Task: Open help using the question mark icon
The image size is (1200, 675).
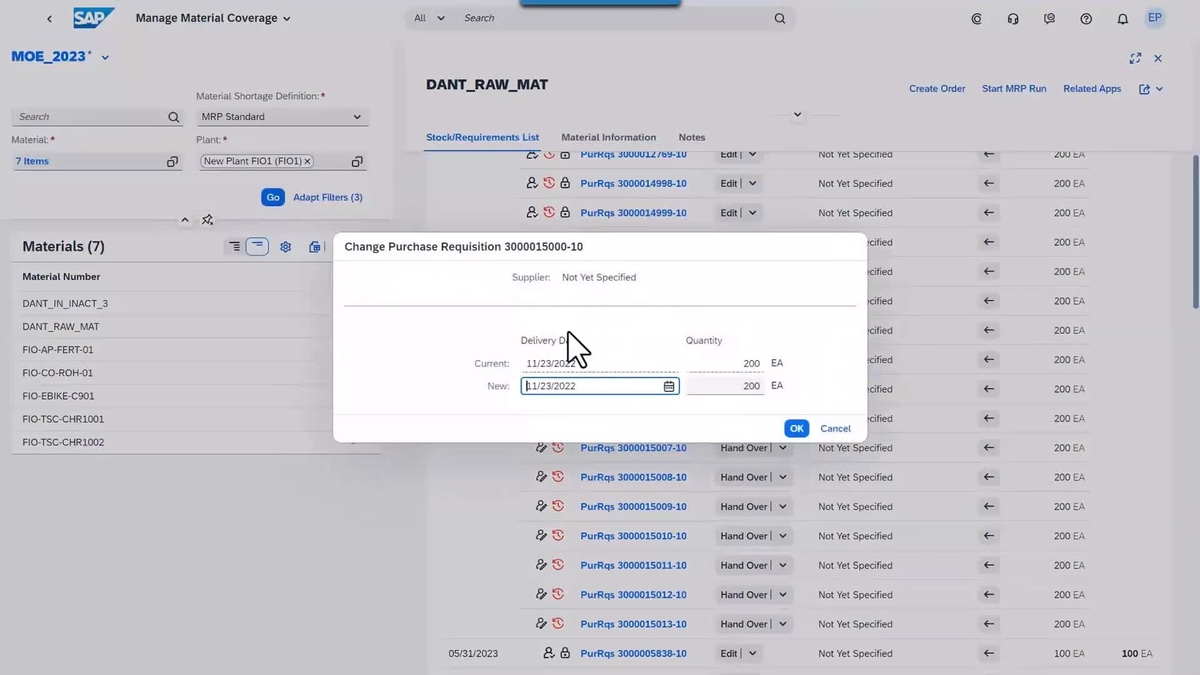Action: pos(1086,18)
